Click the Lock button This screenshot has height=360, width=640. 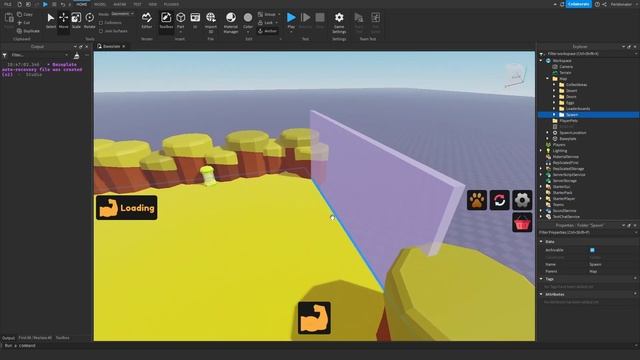265,23
